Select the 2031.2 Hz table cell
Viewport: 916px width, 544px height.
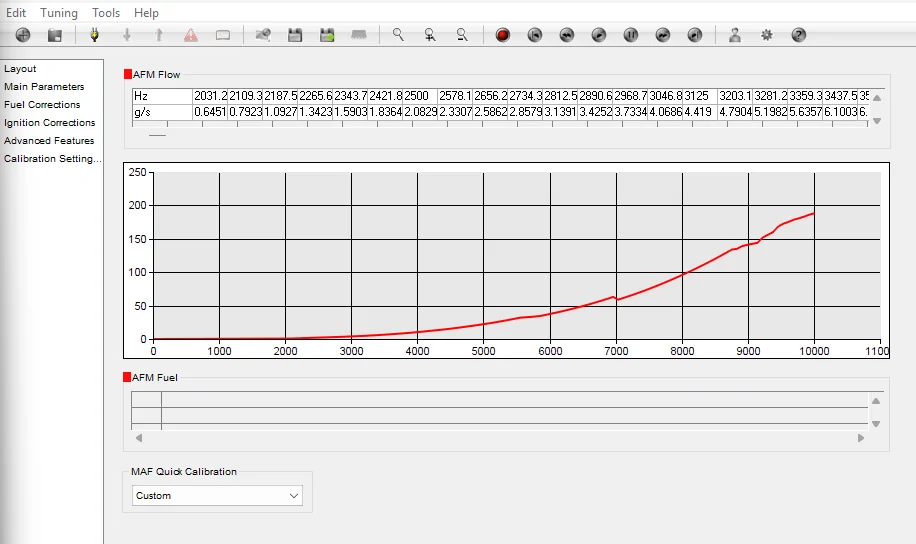(210, 96)
